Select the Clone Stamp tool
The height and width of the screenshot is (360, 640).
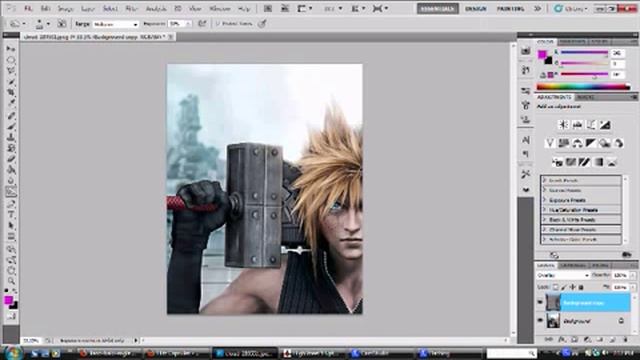pos(11,137)
